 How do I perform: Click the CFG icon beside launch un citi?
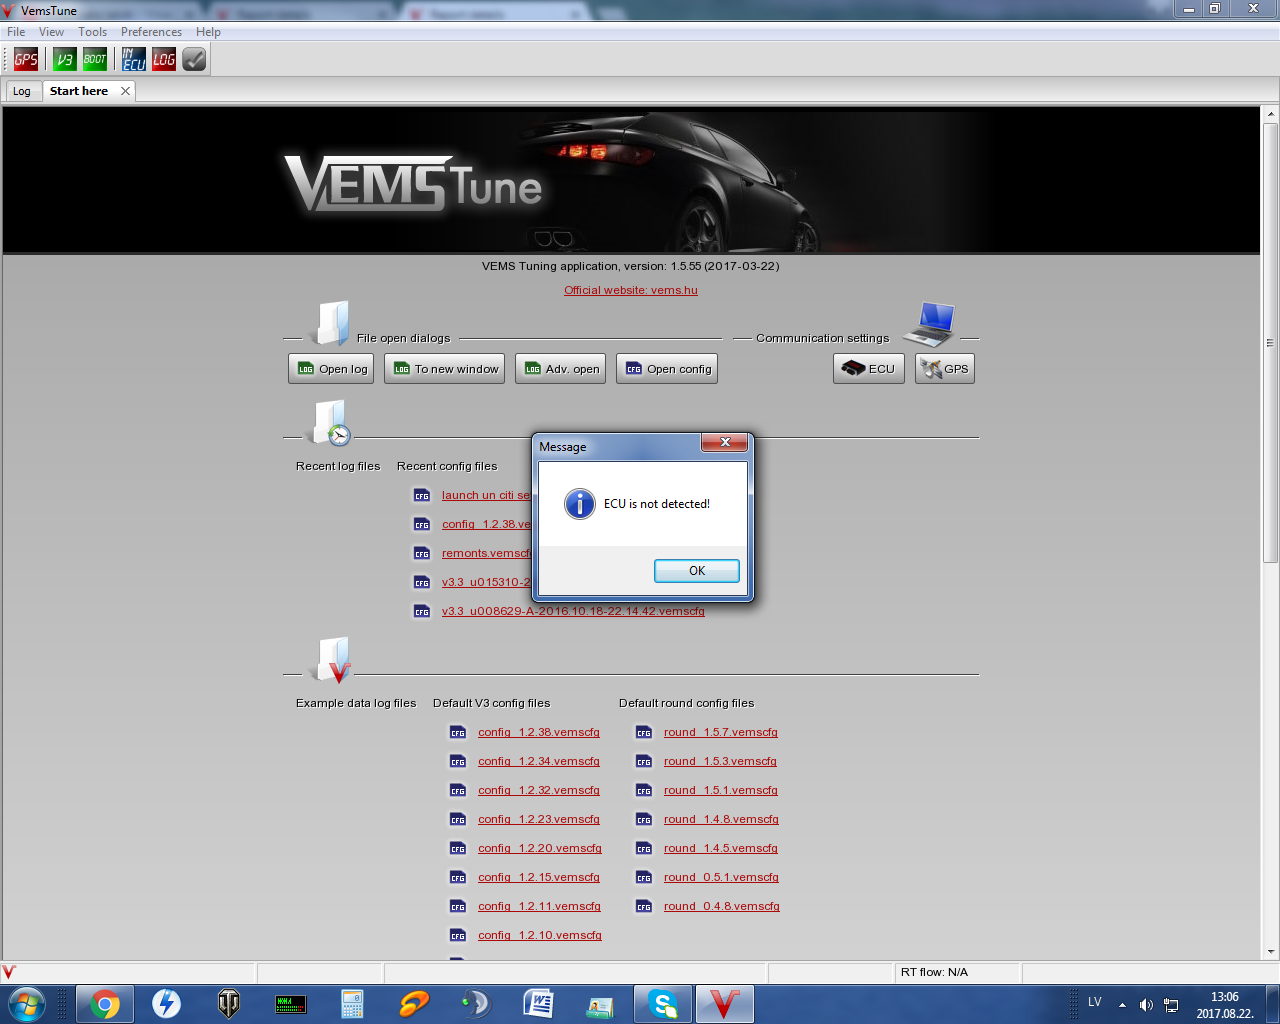click(x=422, y=495)
